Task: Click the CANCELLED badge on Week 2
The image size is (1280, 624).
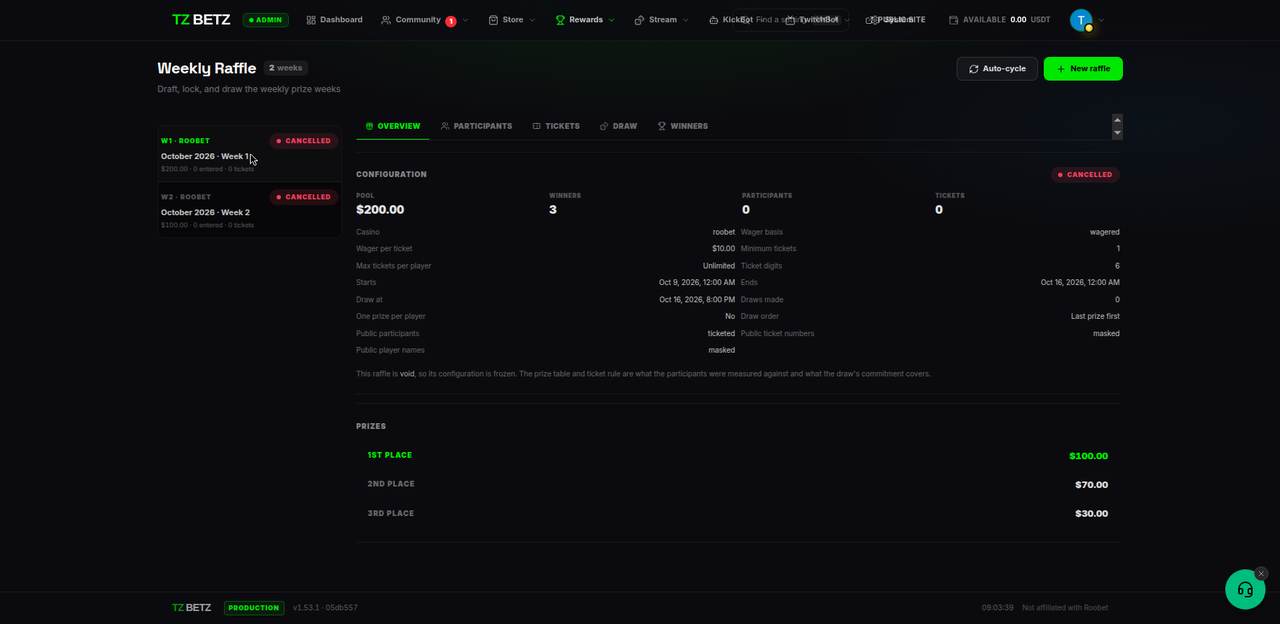Action: [304, 197]
